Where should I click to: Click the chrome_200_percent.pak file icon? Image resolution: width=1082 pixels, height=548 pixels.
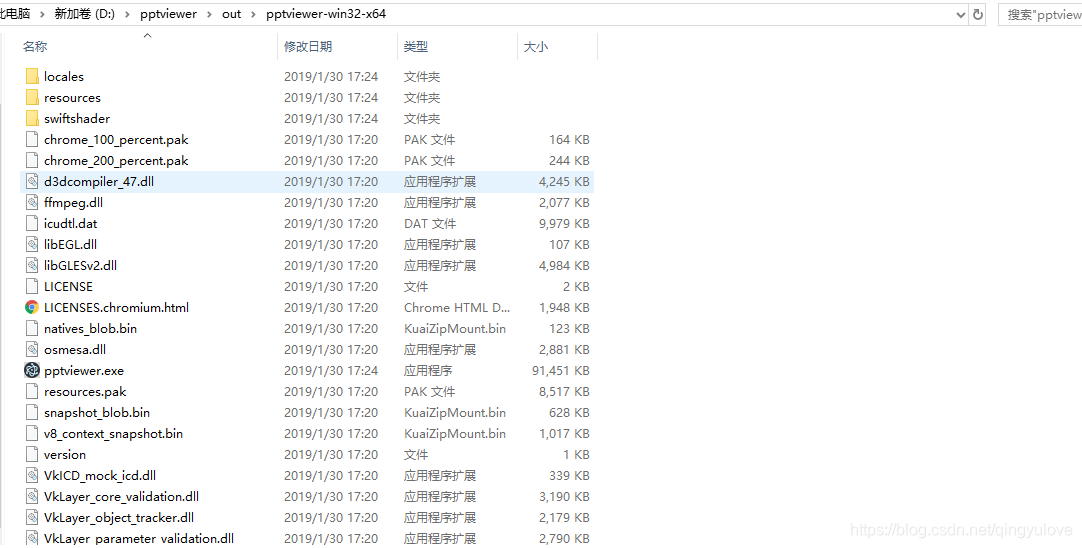(32, 161)
